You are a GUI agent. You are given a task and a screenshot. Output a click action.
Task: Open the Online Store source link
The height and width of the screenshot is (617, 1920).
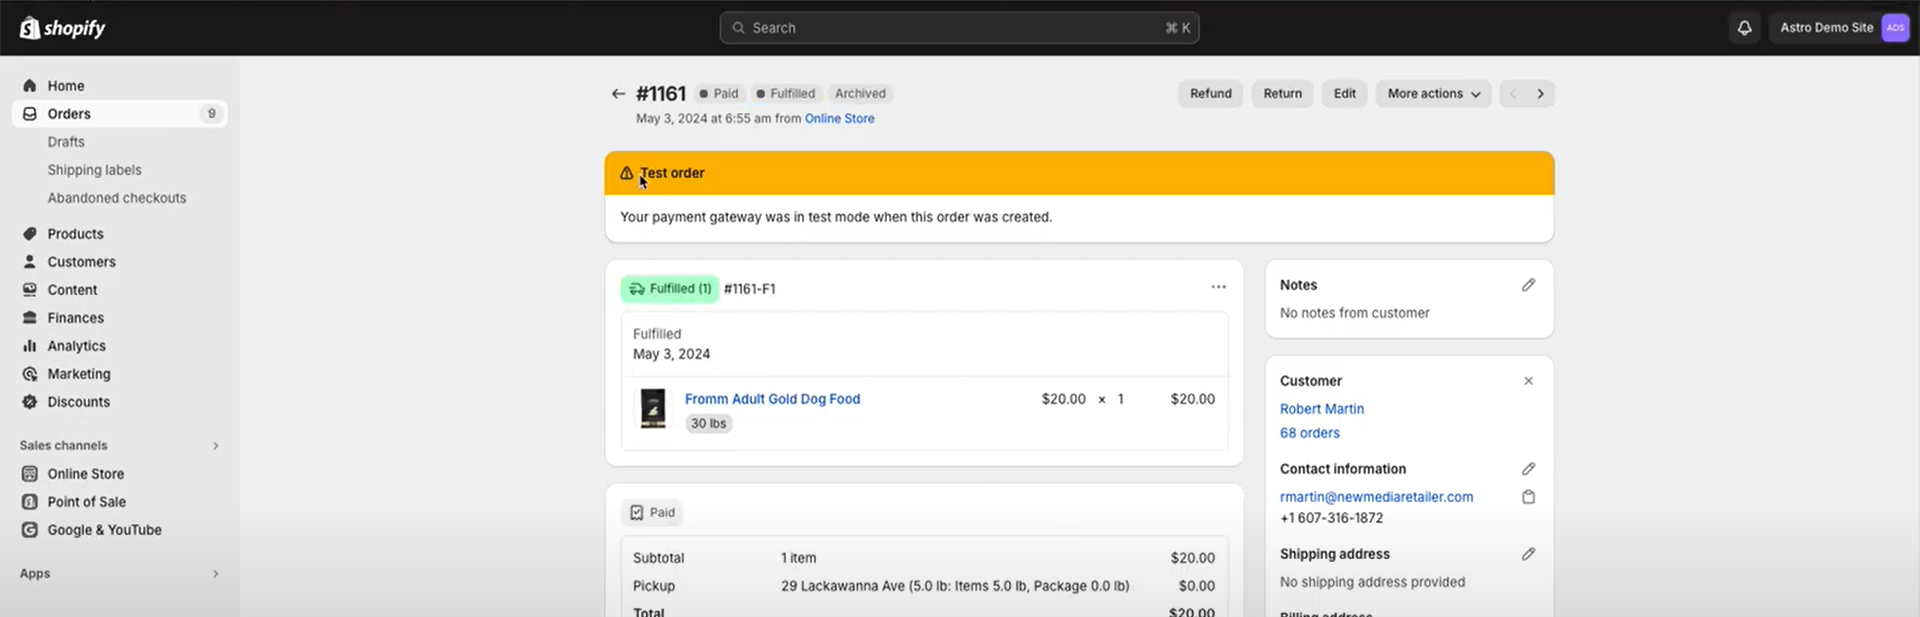[x=839, y=119]
